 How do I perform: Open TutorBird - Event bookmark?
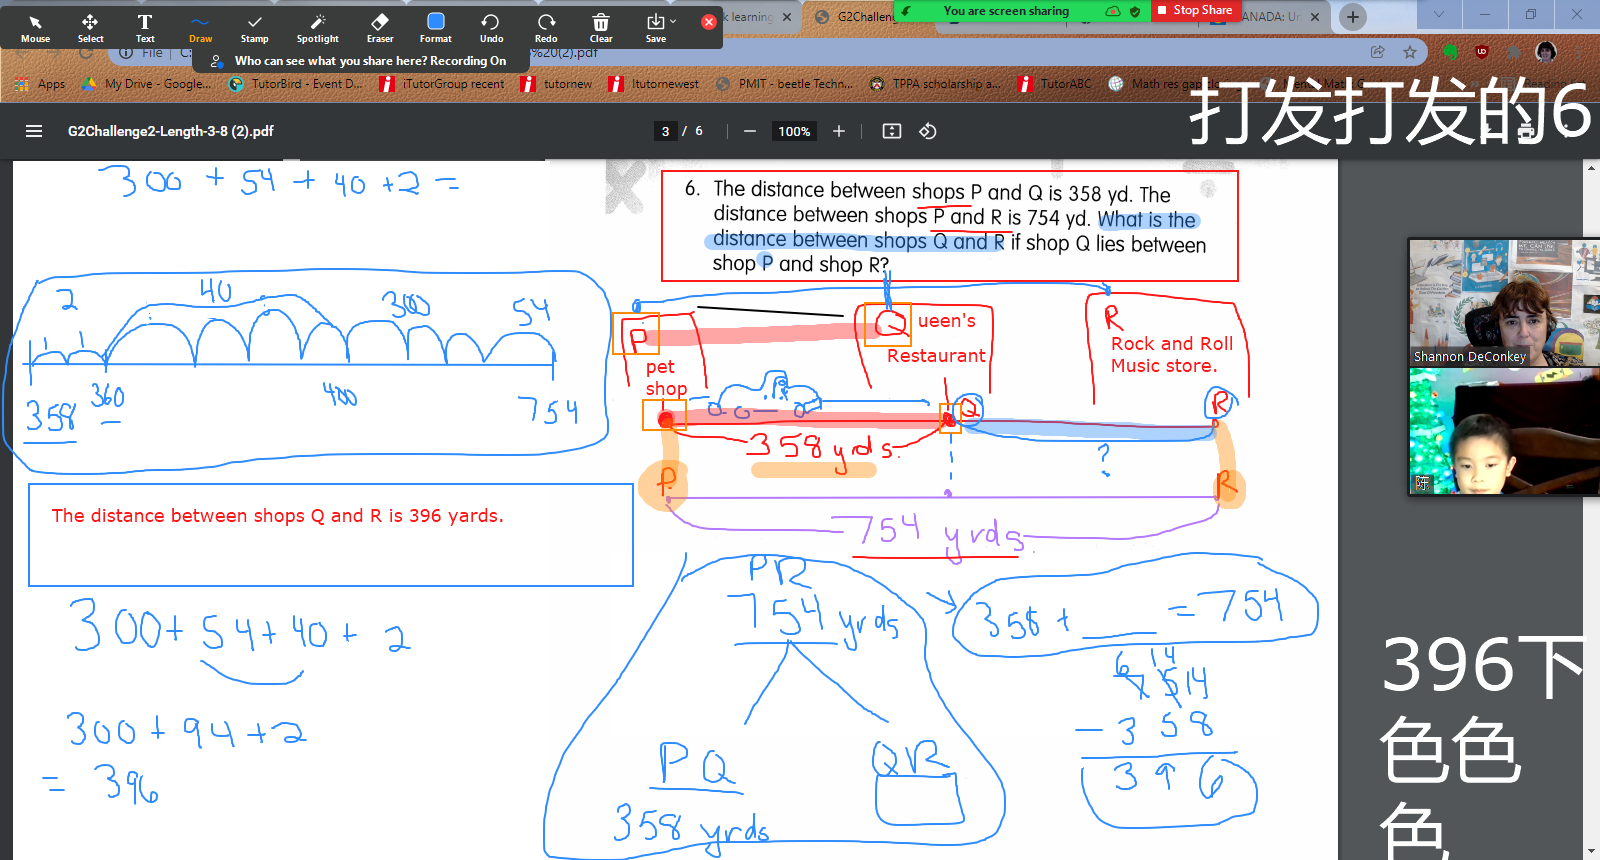point(296,84)
